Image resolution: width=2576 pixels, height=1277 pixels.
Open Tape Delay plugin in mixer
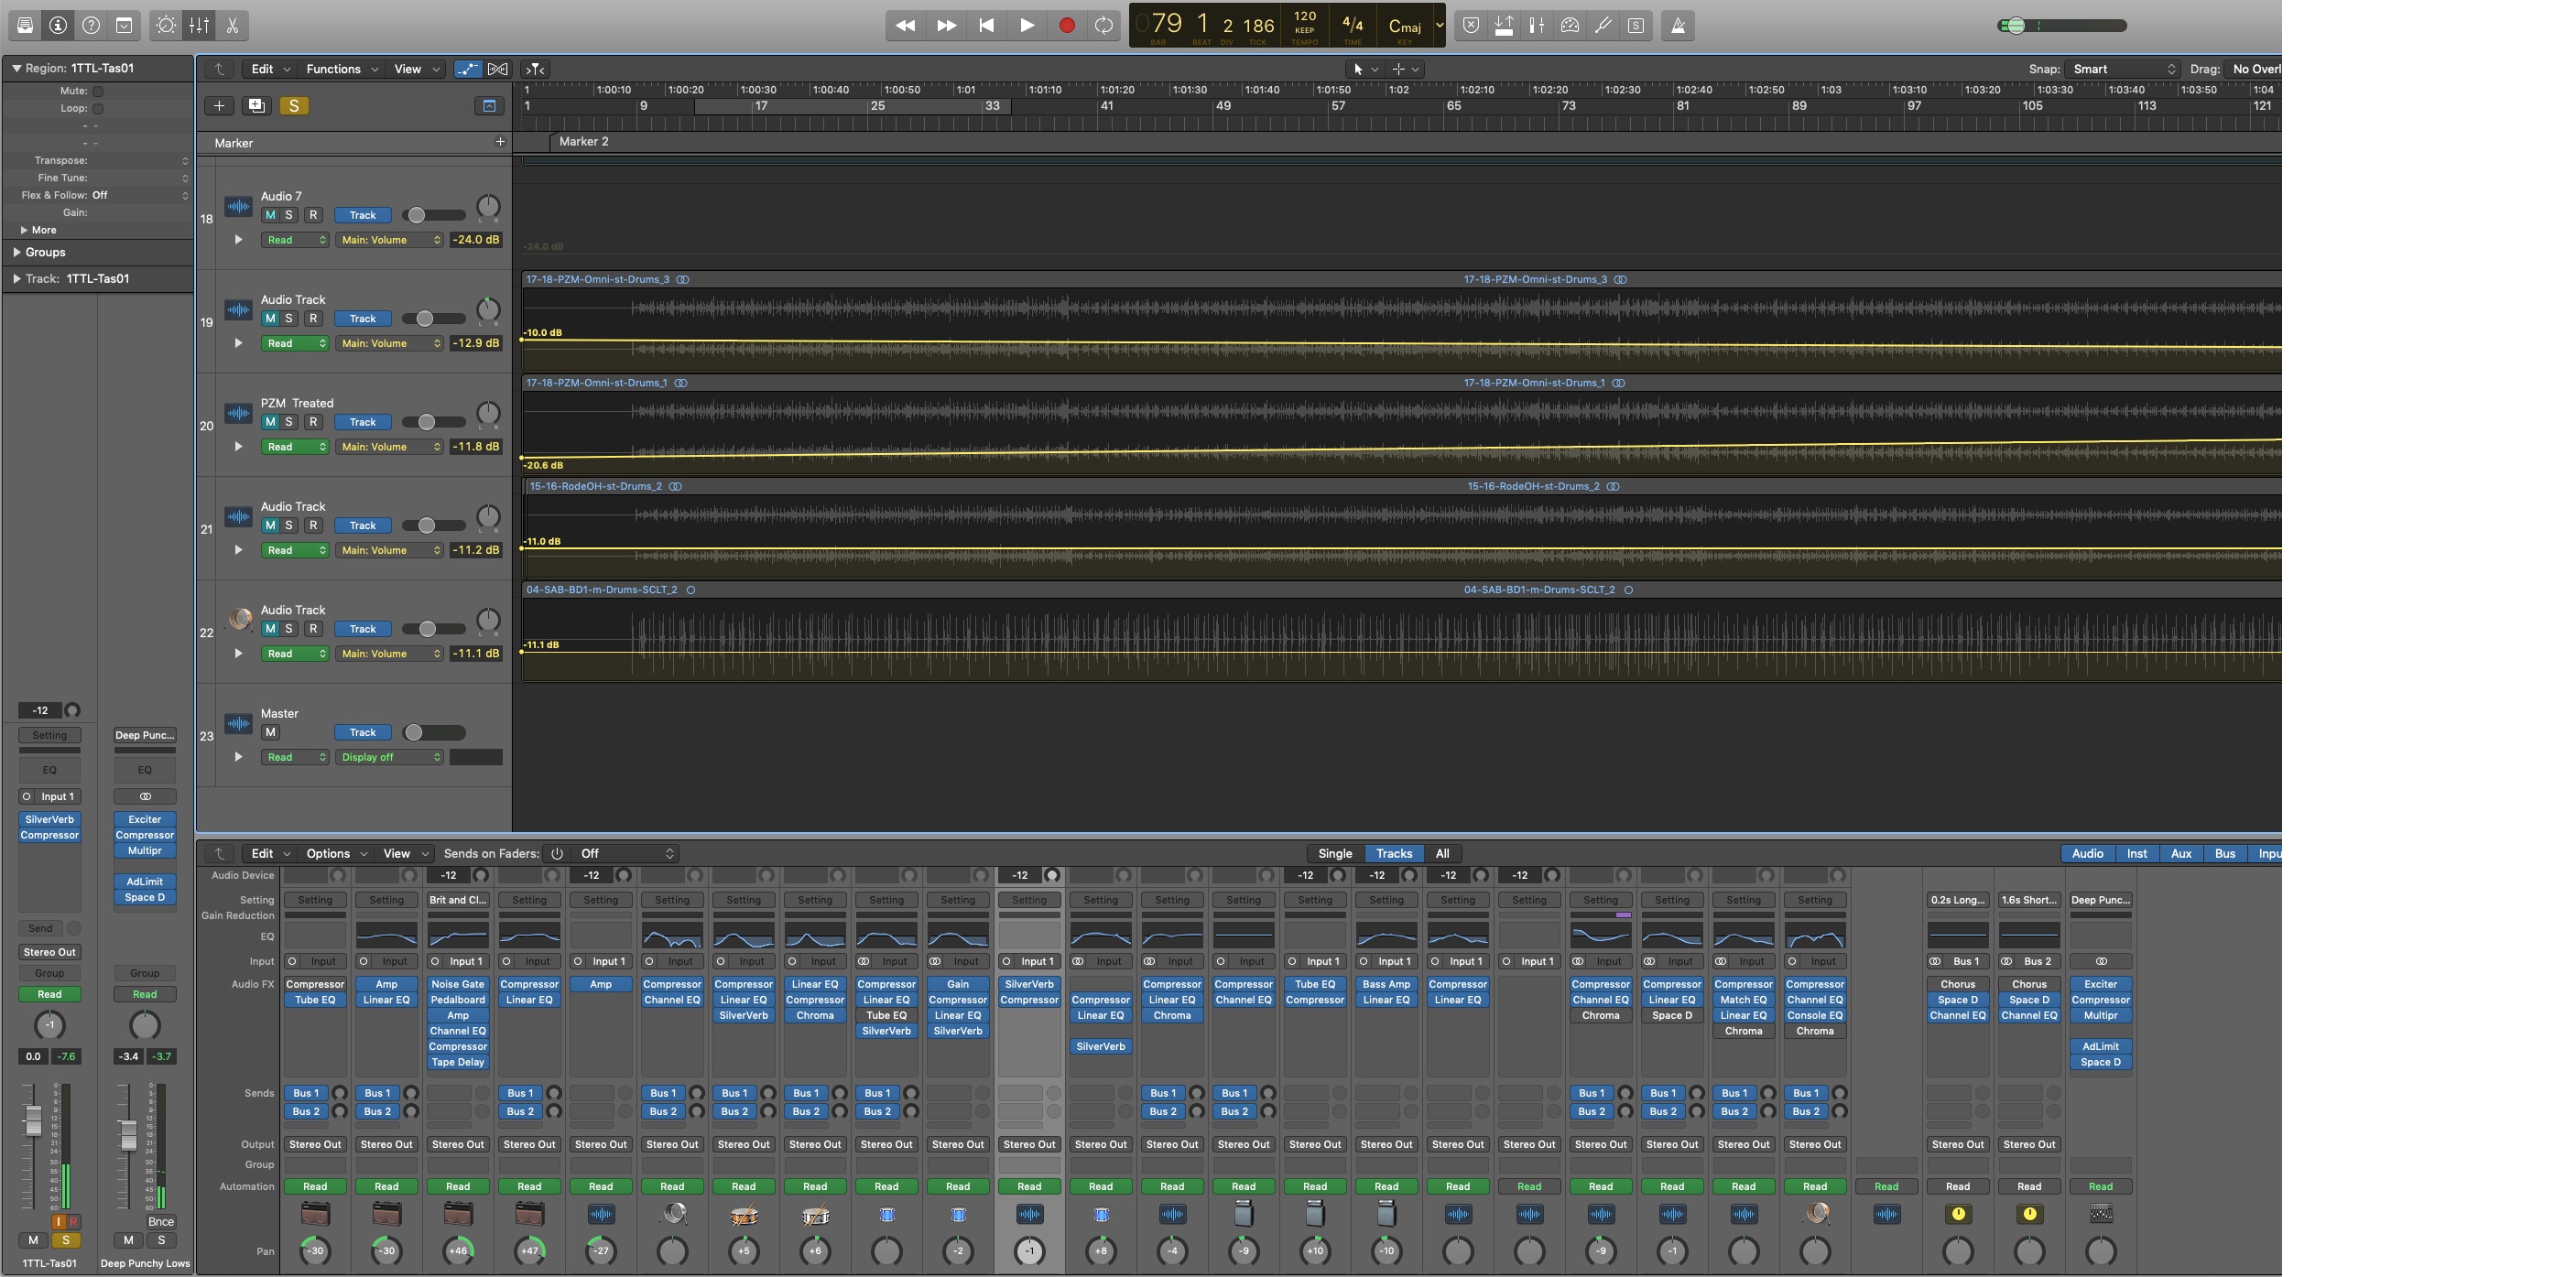click(458, 1062)
